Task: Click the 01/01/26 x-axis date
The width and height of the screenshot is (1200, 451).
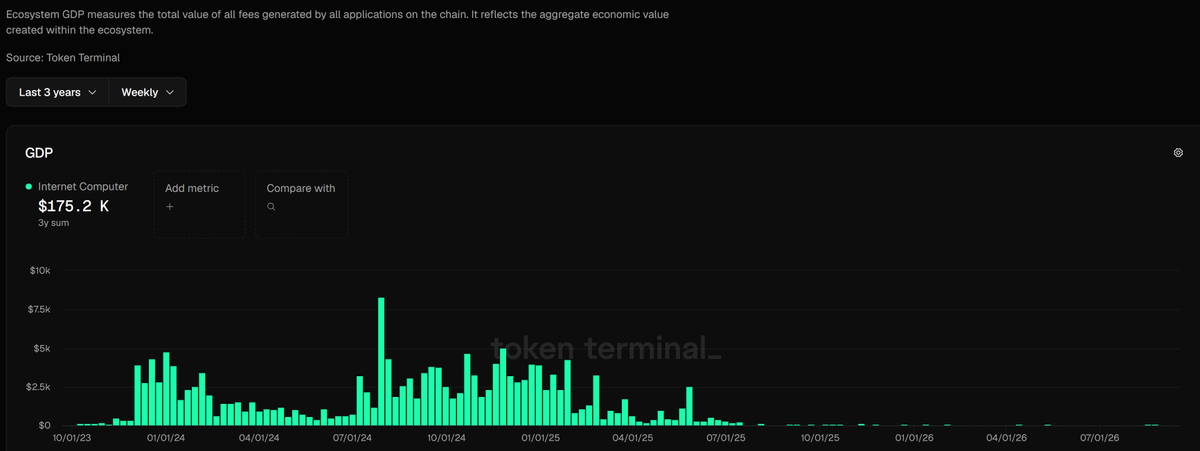Action: coord(914,438)
